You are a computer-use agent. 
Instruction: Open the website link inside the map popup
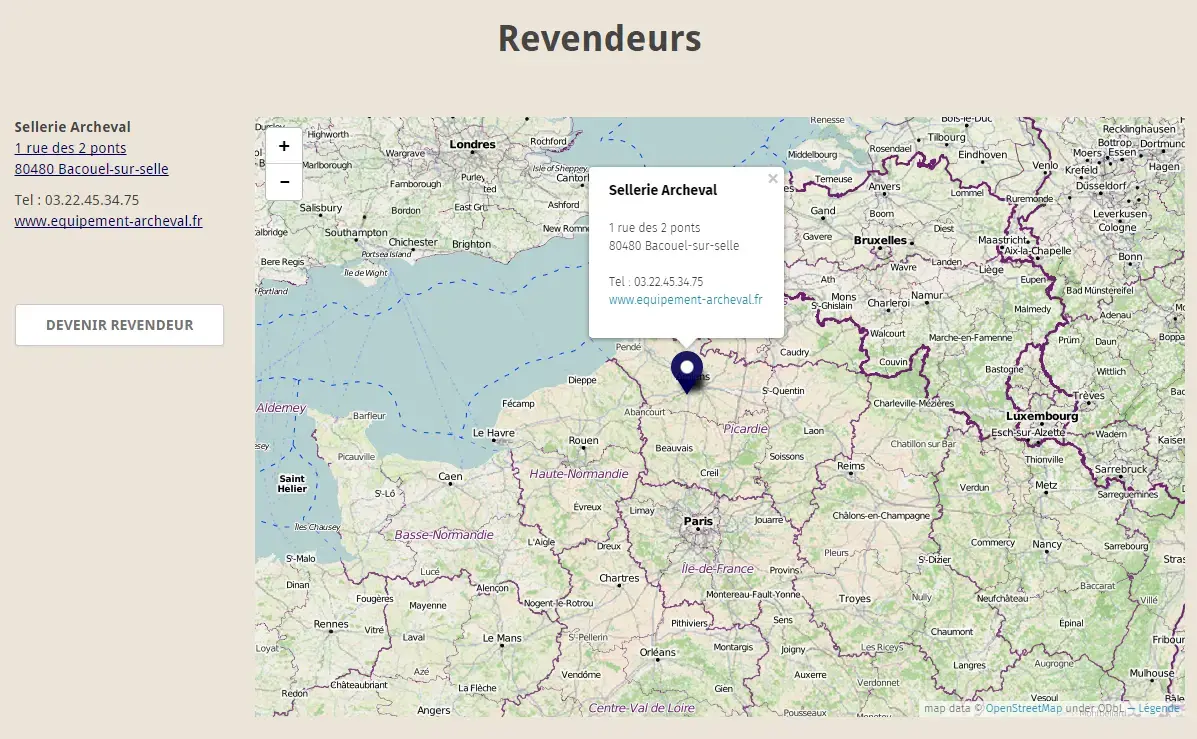point(685,299)
